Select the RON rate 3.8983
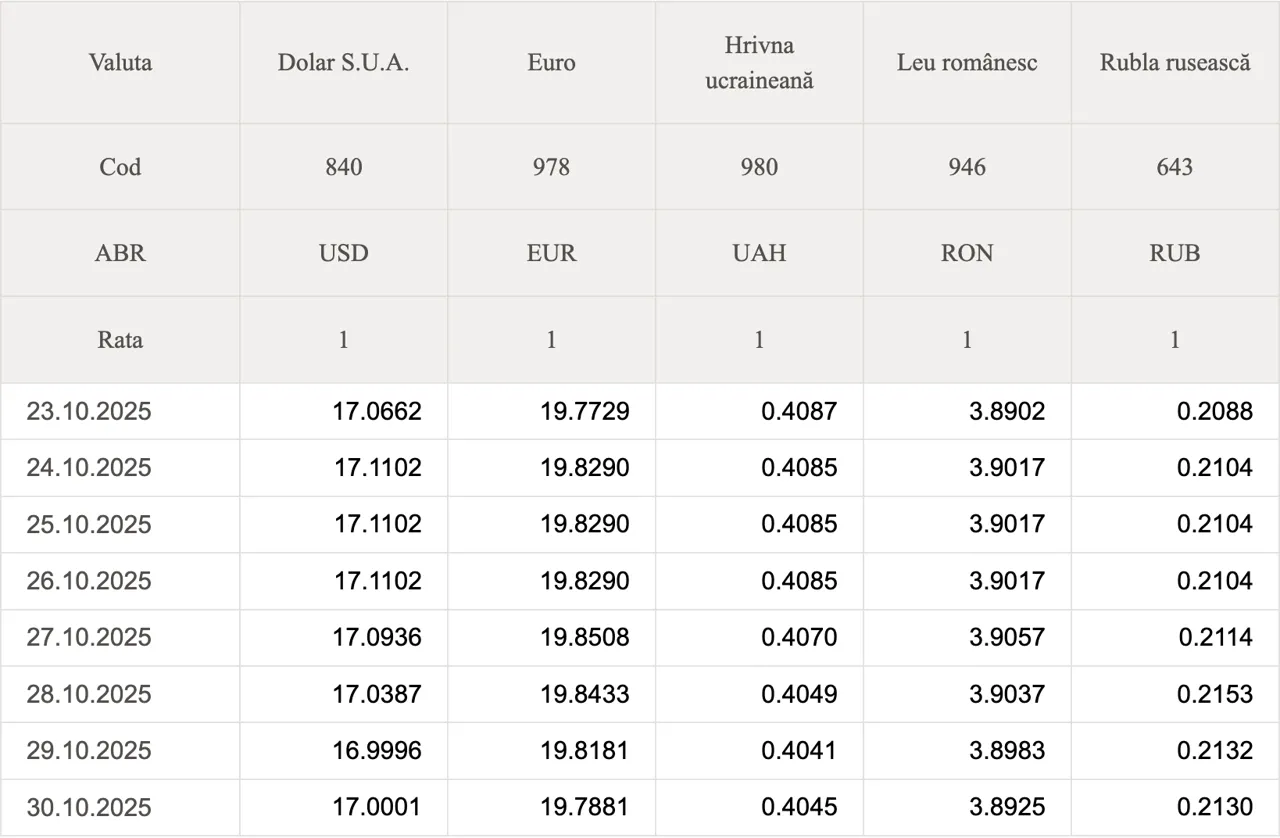This screenshot has width=1280, height=838. coord(1007,750)
